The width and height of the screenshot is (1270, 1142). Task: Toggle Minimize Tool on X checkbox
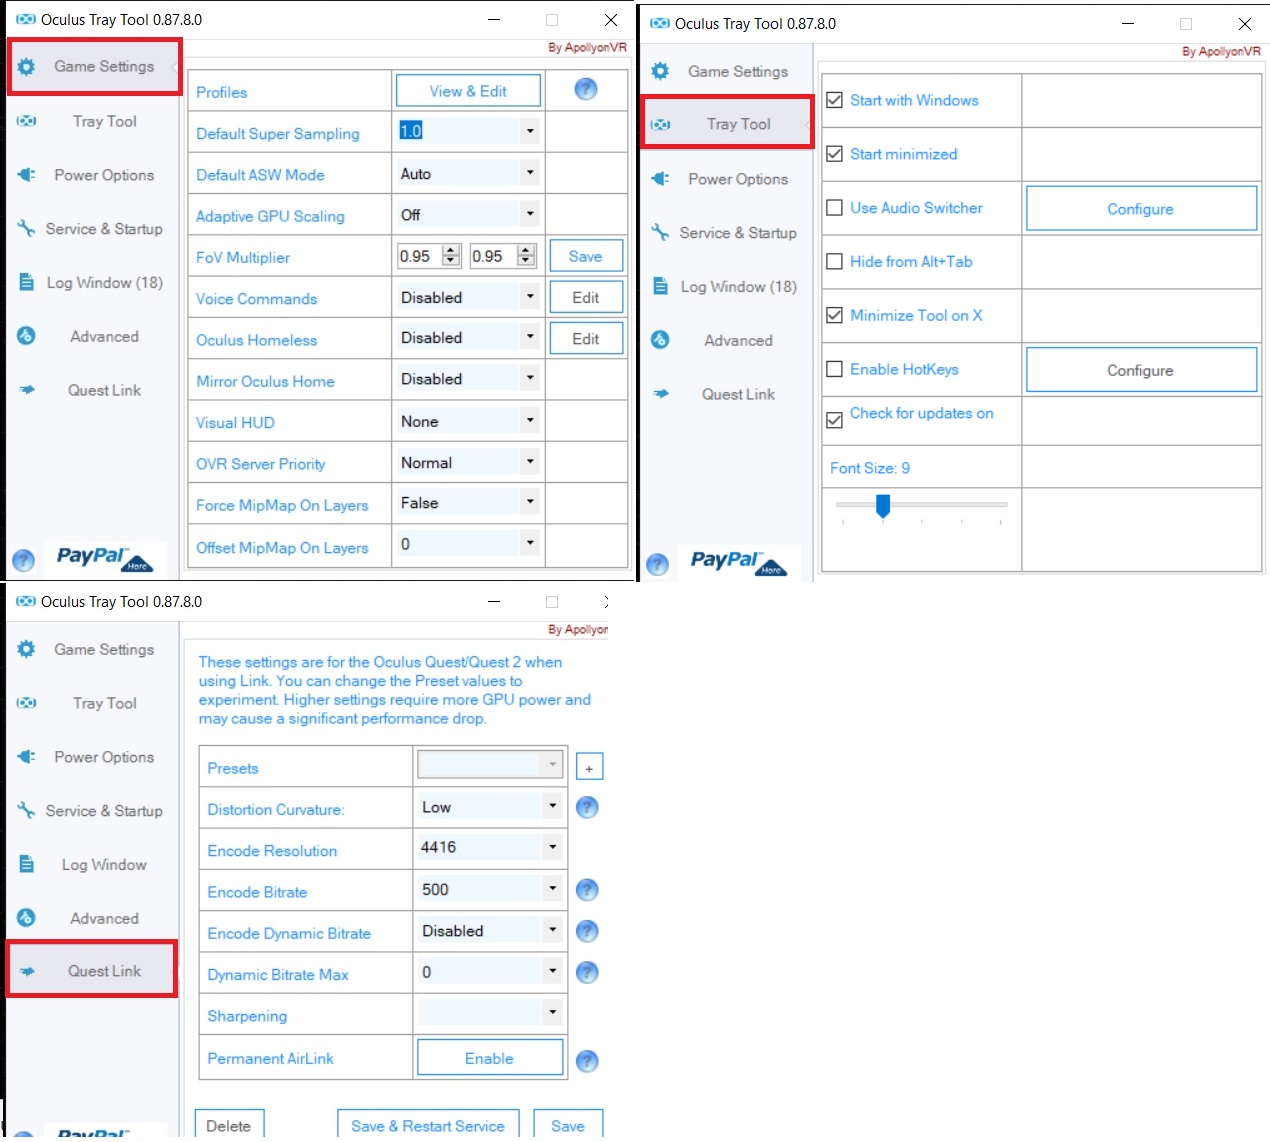click(x=835, y=315)
